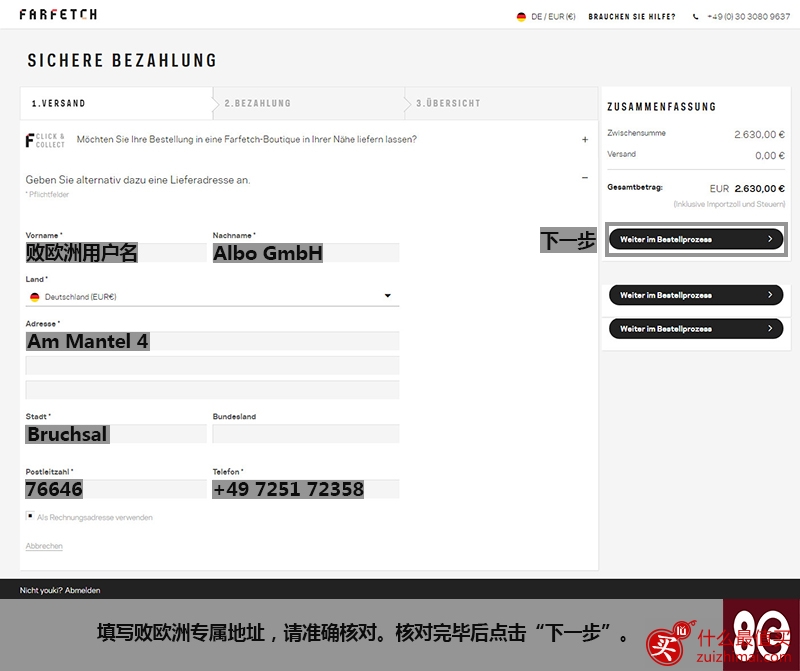Focus the Stadt input field

point(116,434)
